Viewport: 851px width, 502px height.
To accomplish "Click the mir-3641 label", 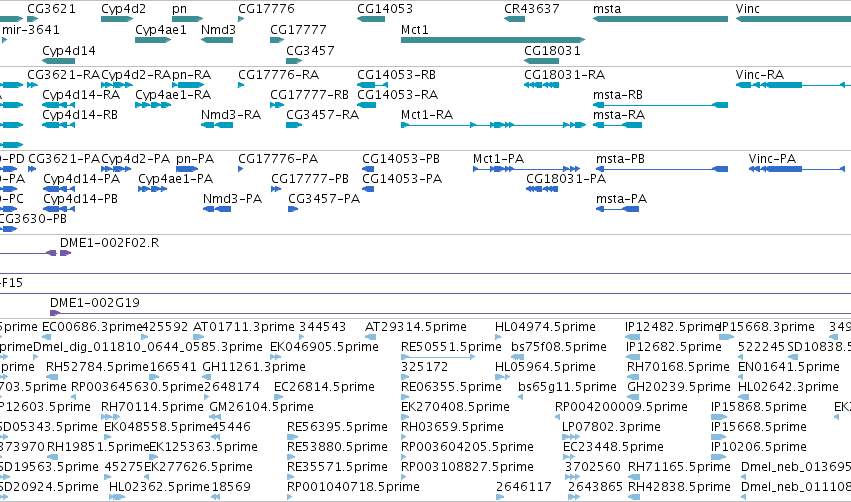I will [x=31, y=30].
